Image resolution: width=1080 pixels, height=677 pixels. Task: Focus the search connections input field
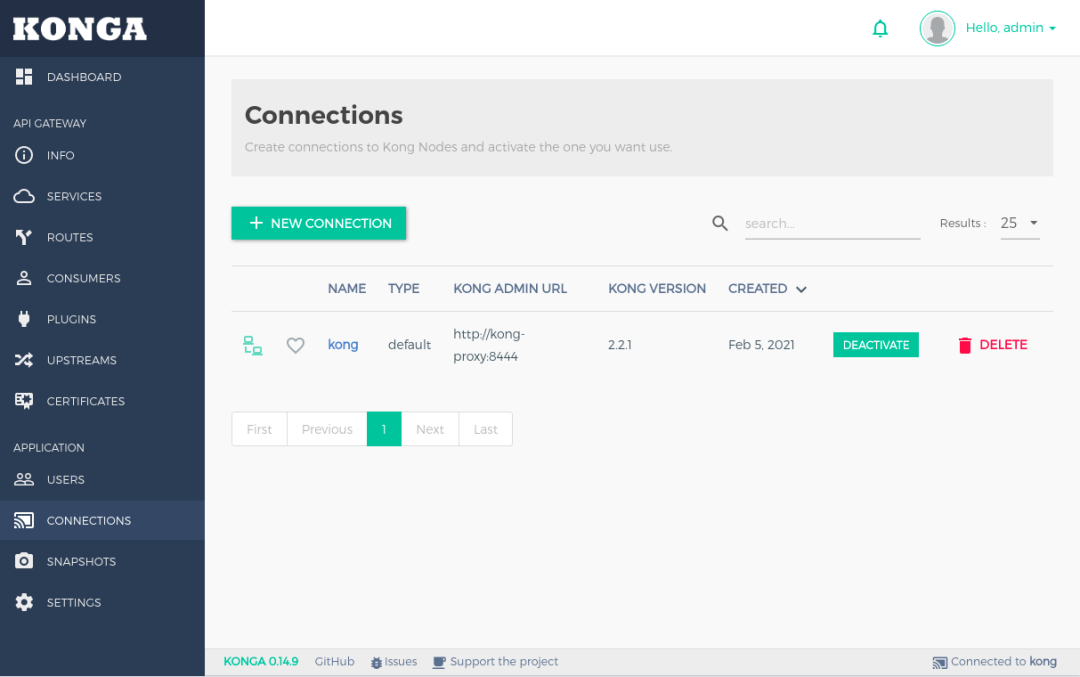(x=832, y=223)
